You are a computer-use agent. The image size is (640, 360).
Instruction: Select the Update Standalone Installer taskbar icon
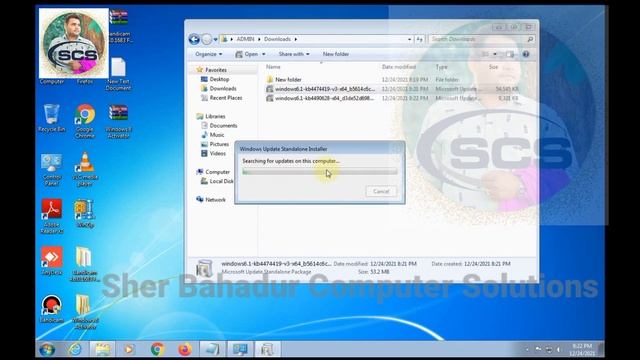point(267,349)
